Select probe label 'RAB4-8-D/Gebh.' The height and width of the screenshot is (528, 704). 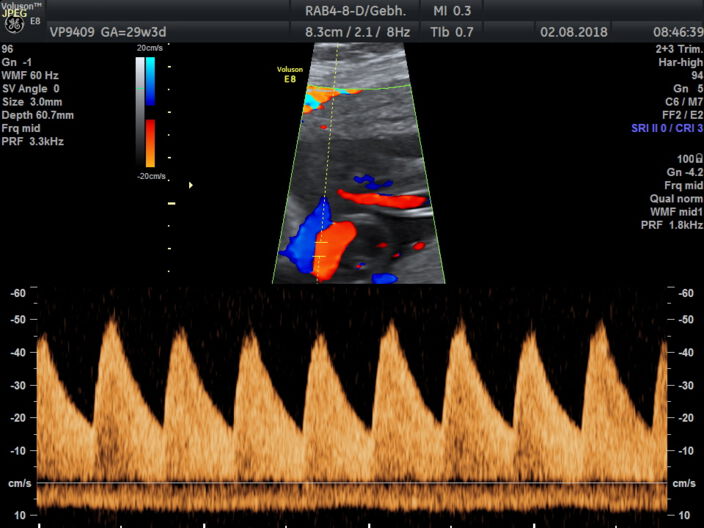point(356,11)
